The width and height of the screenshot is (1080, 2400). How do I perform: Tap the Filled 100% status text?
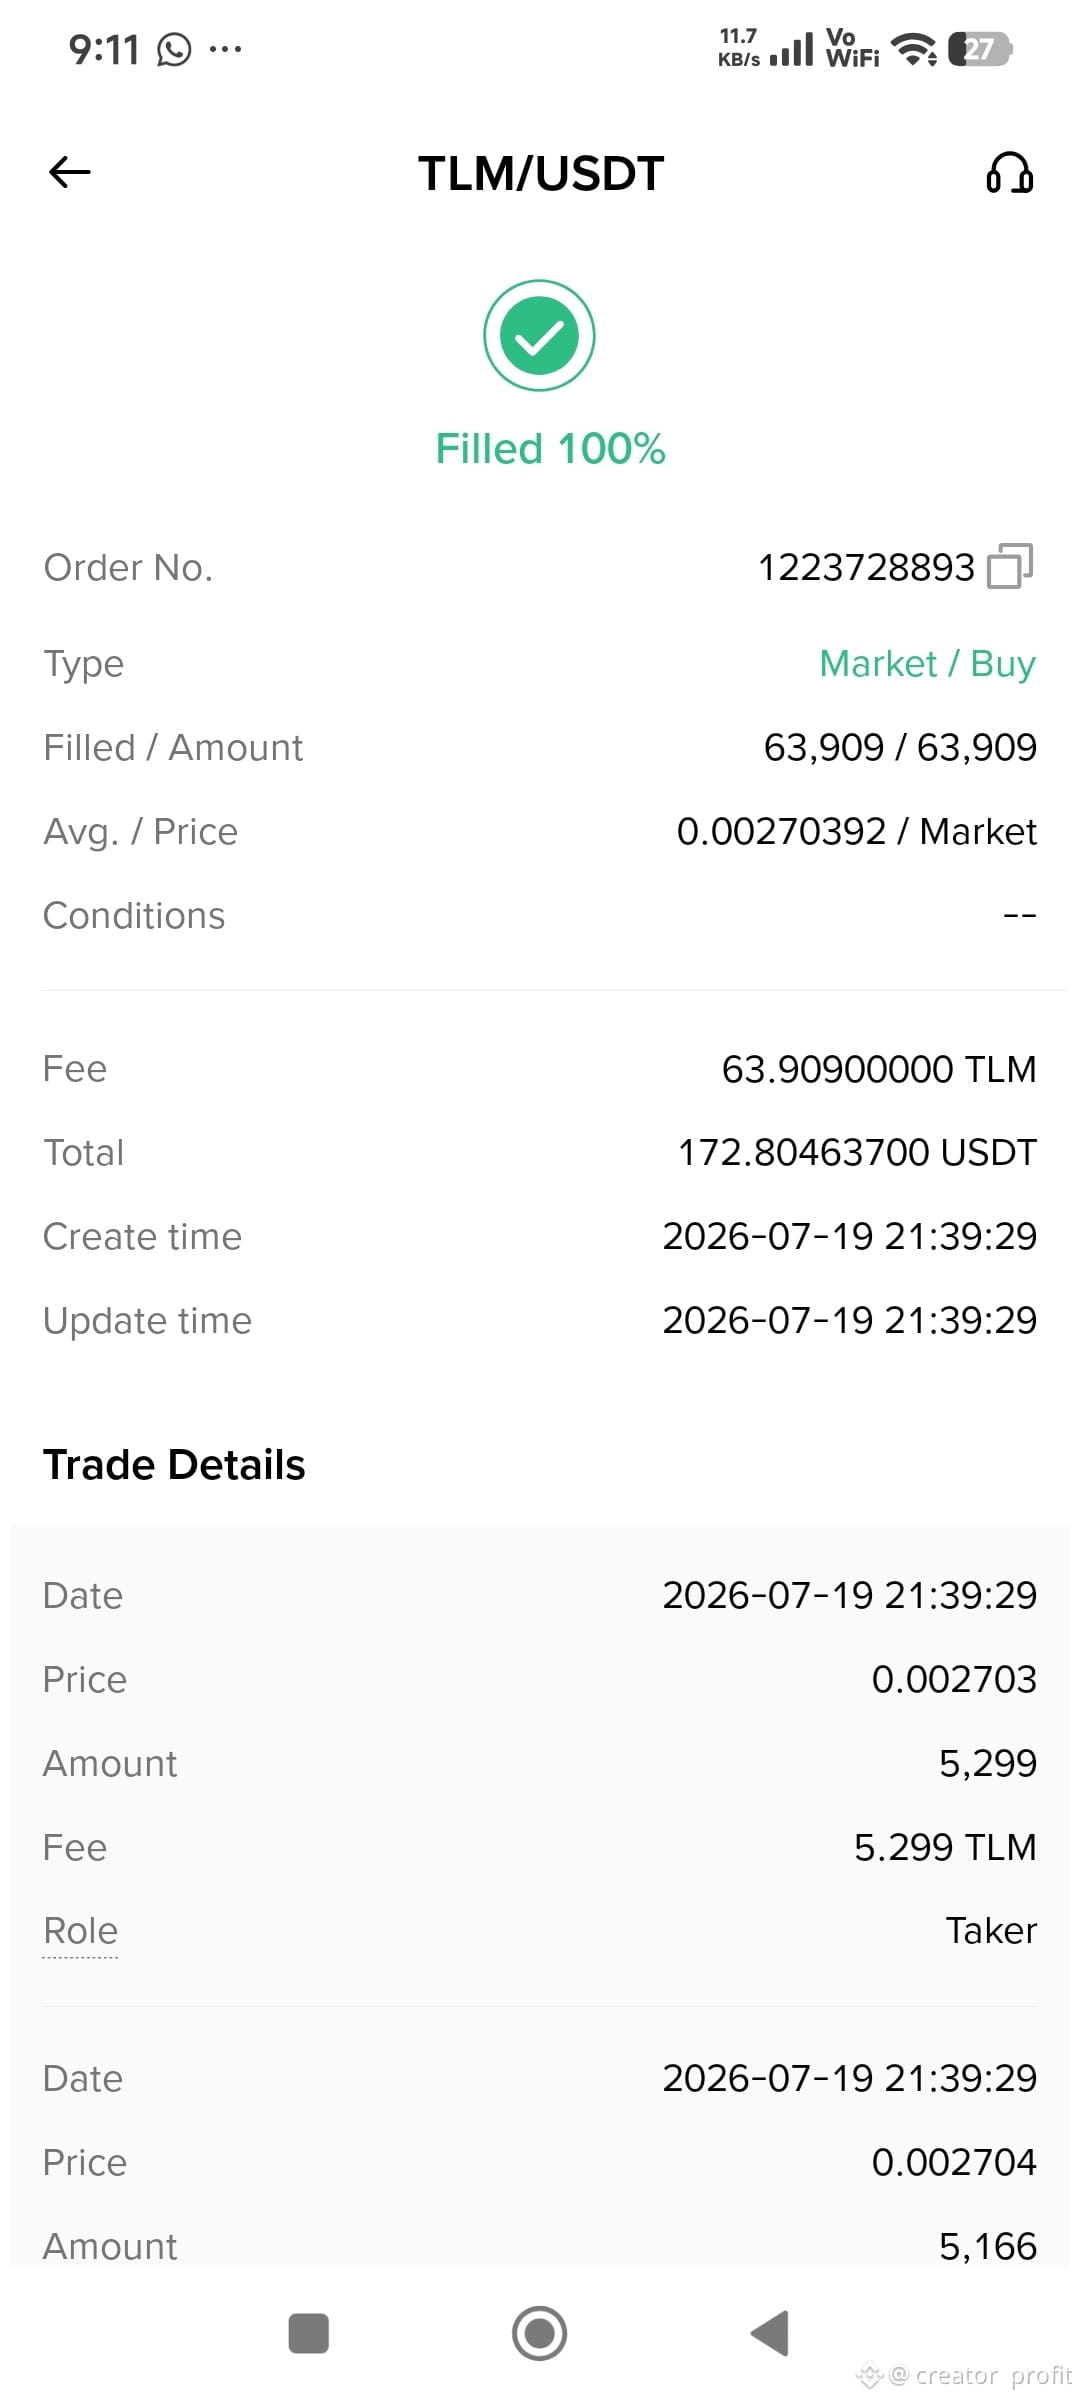(550, 448)
